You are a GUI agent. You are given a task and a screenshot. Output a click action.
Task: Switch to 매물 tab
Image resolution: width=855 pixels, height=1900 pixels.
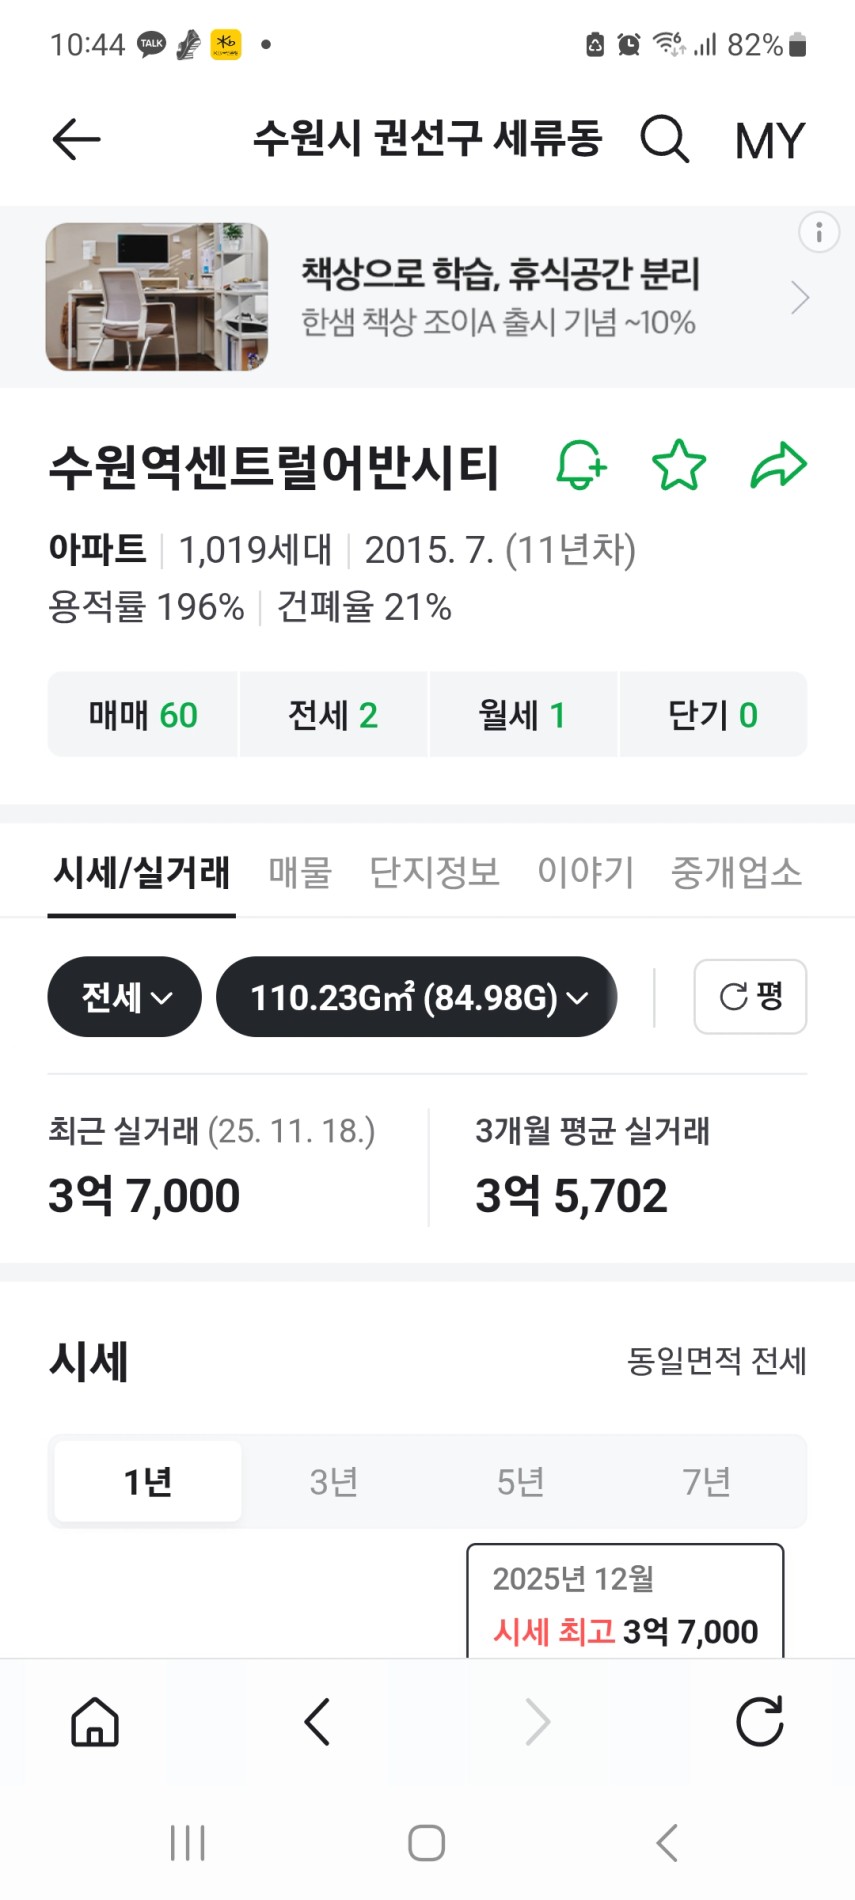(x=300, y=872)
